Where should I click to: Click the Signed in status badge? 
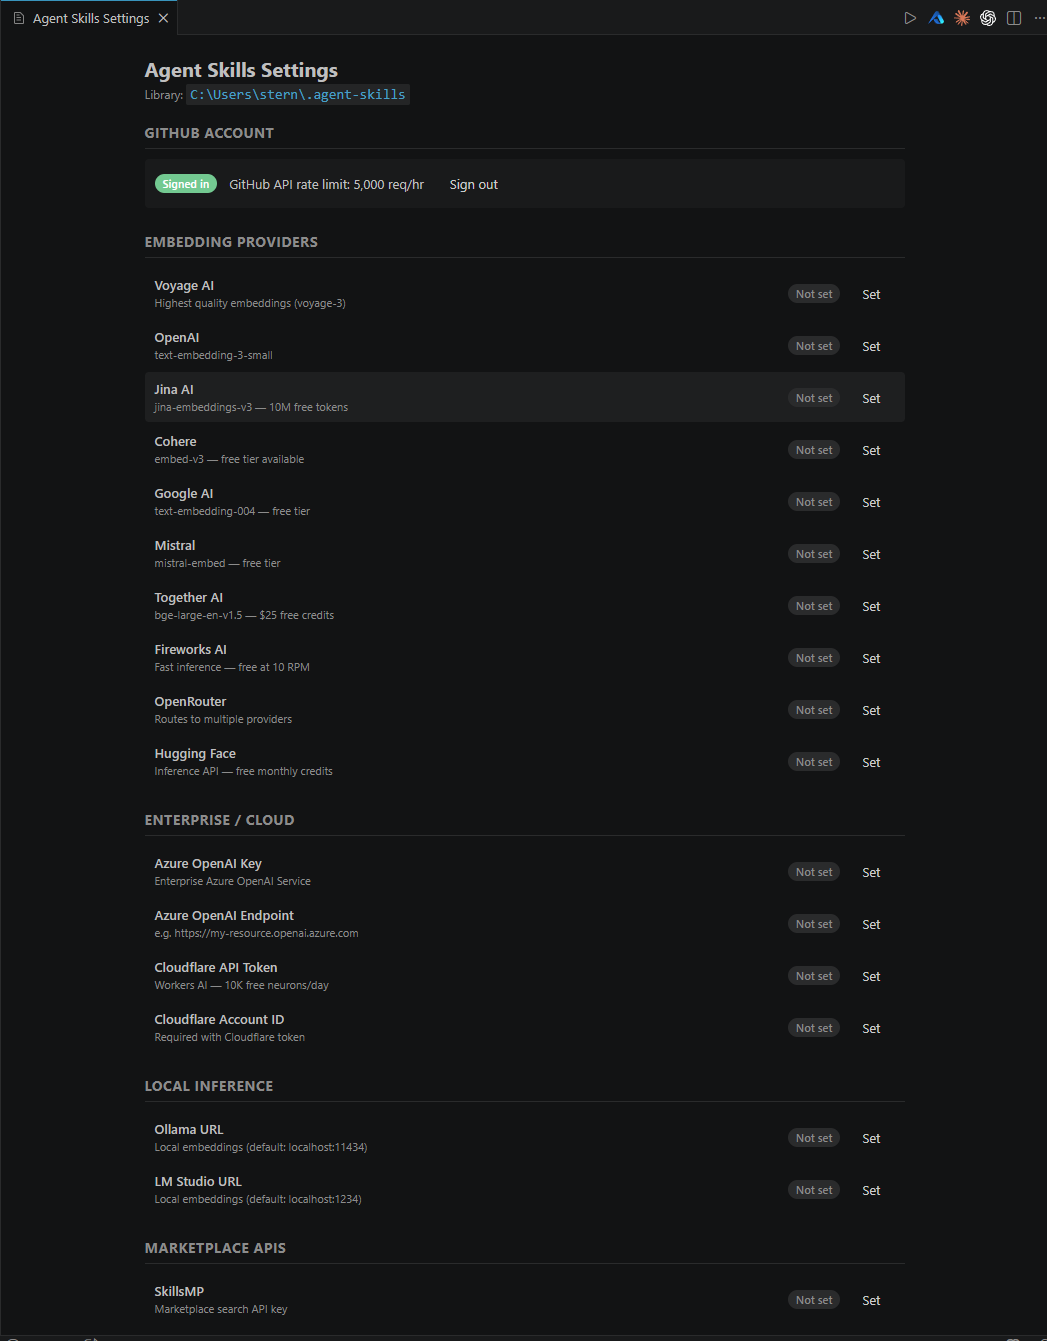[x=185, y=184]
